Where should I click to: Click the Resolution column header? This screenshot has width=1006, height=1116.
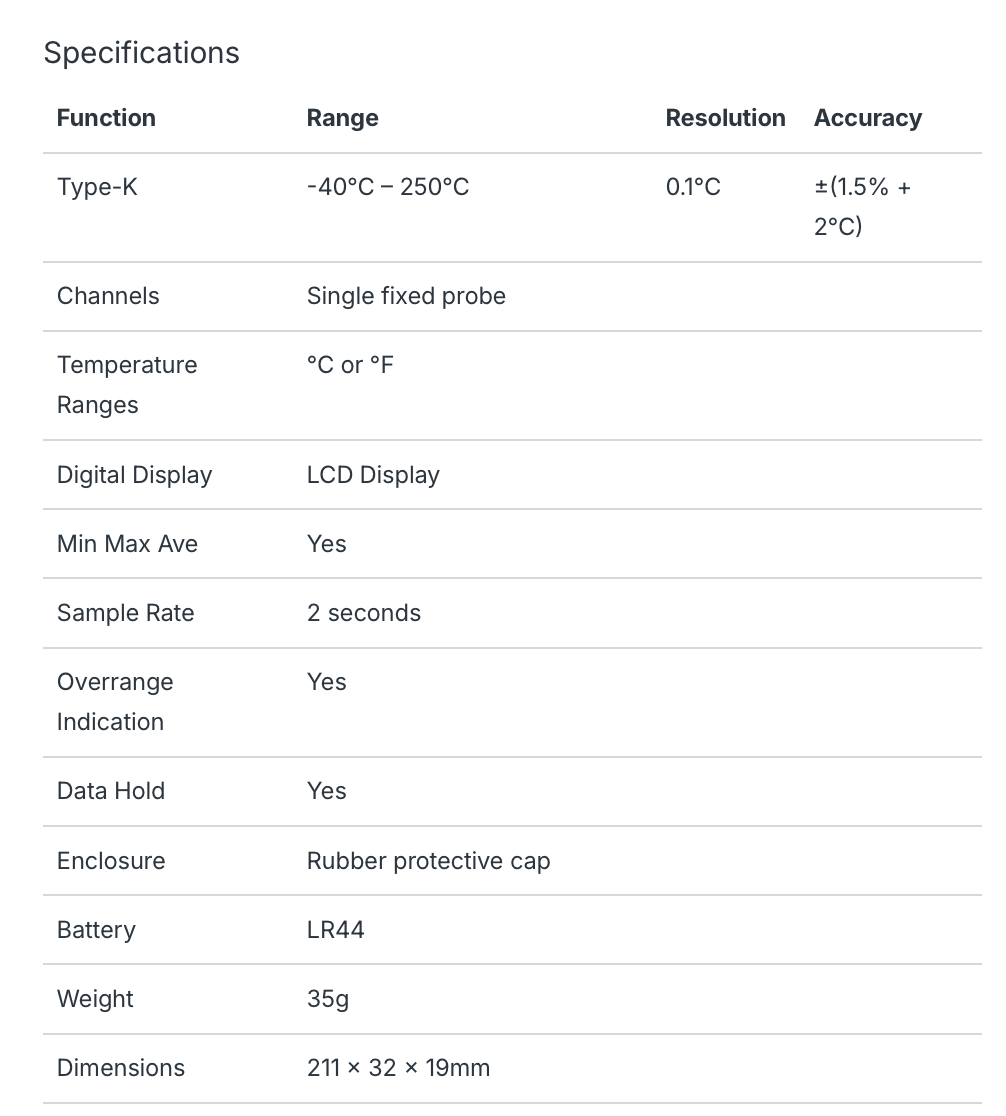725,118
